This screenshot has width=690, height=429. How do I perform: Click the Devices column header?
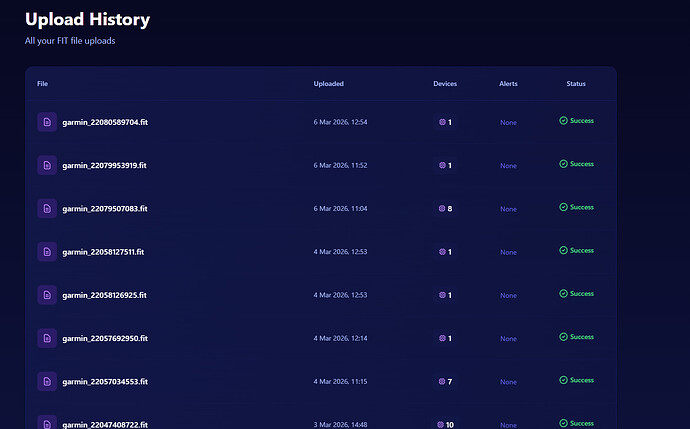click(x=445, y=84)
